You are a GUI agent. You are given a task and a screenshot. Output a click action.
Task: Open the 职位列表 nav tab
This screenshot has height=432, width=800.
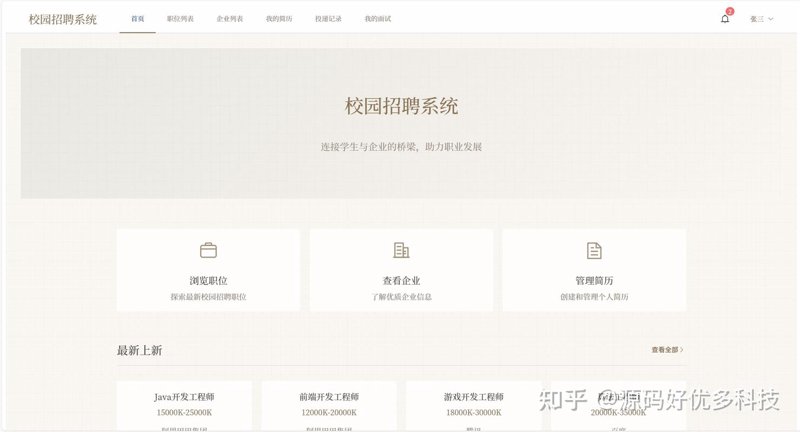[x=180, y=19]
